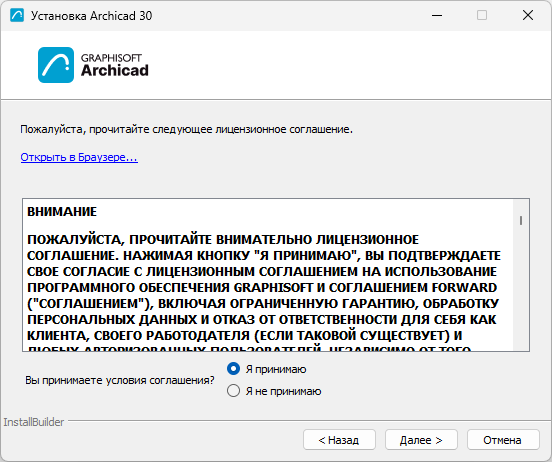Select the "Я не принимаю" radio button
The height and width of the screenshot is (462, 552).
point(233,391)
